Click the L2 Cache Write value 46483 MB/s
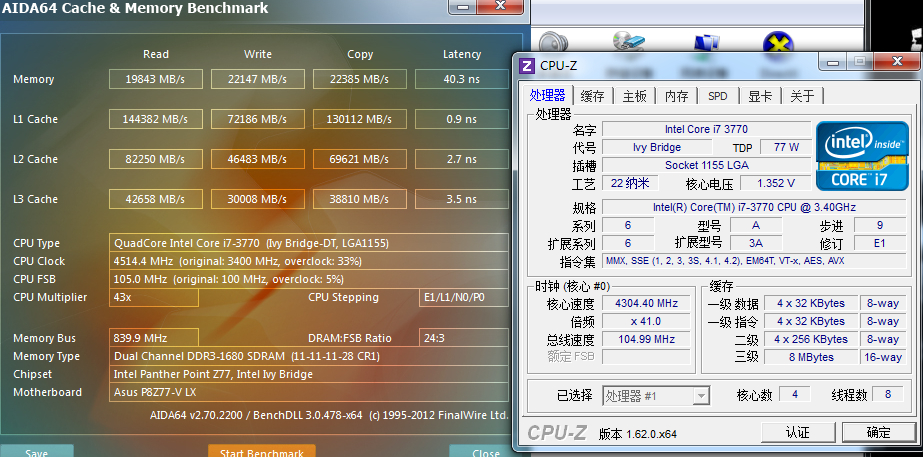Viewport: 923px width, 457px height. coord(258,159)
